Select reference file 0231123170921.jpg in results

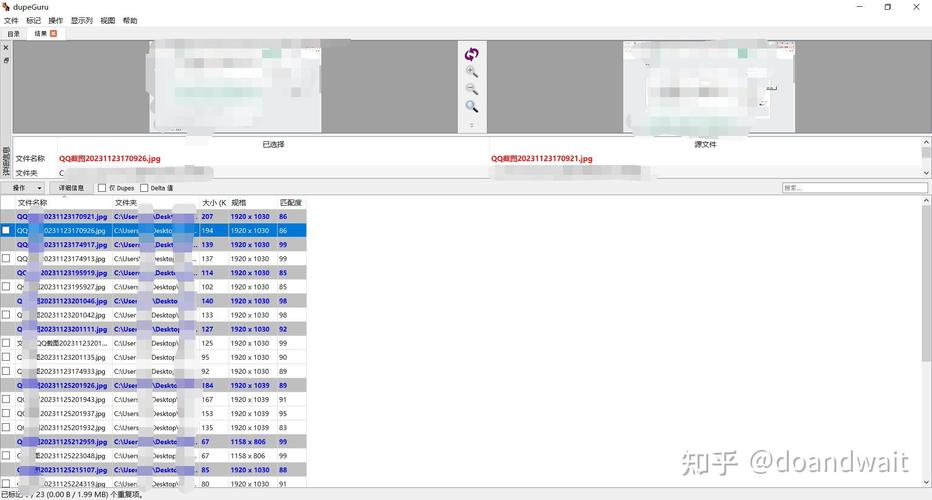(x=153, y=216)
